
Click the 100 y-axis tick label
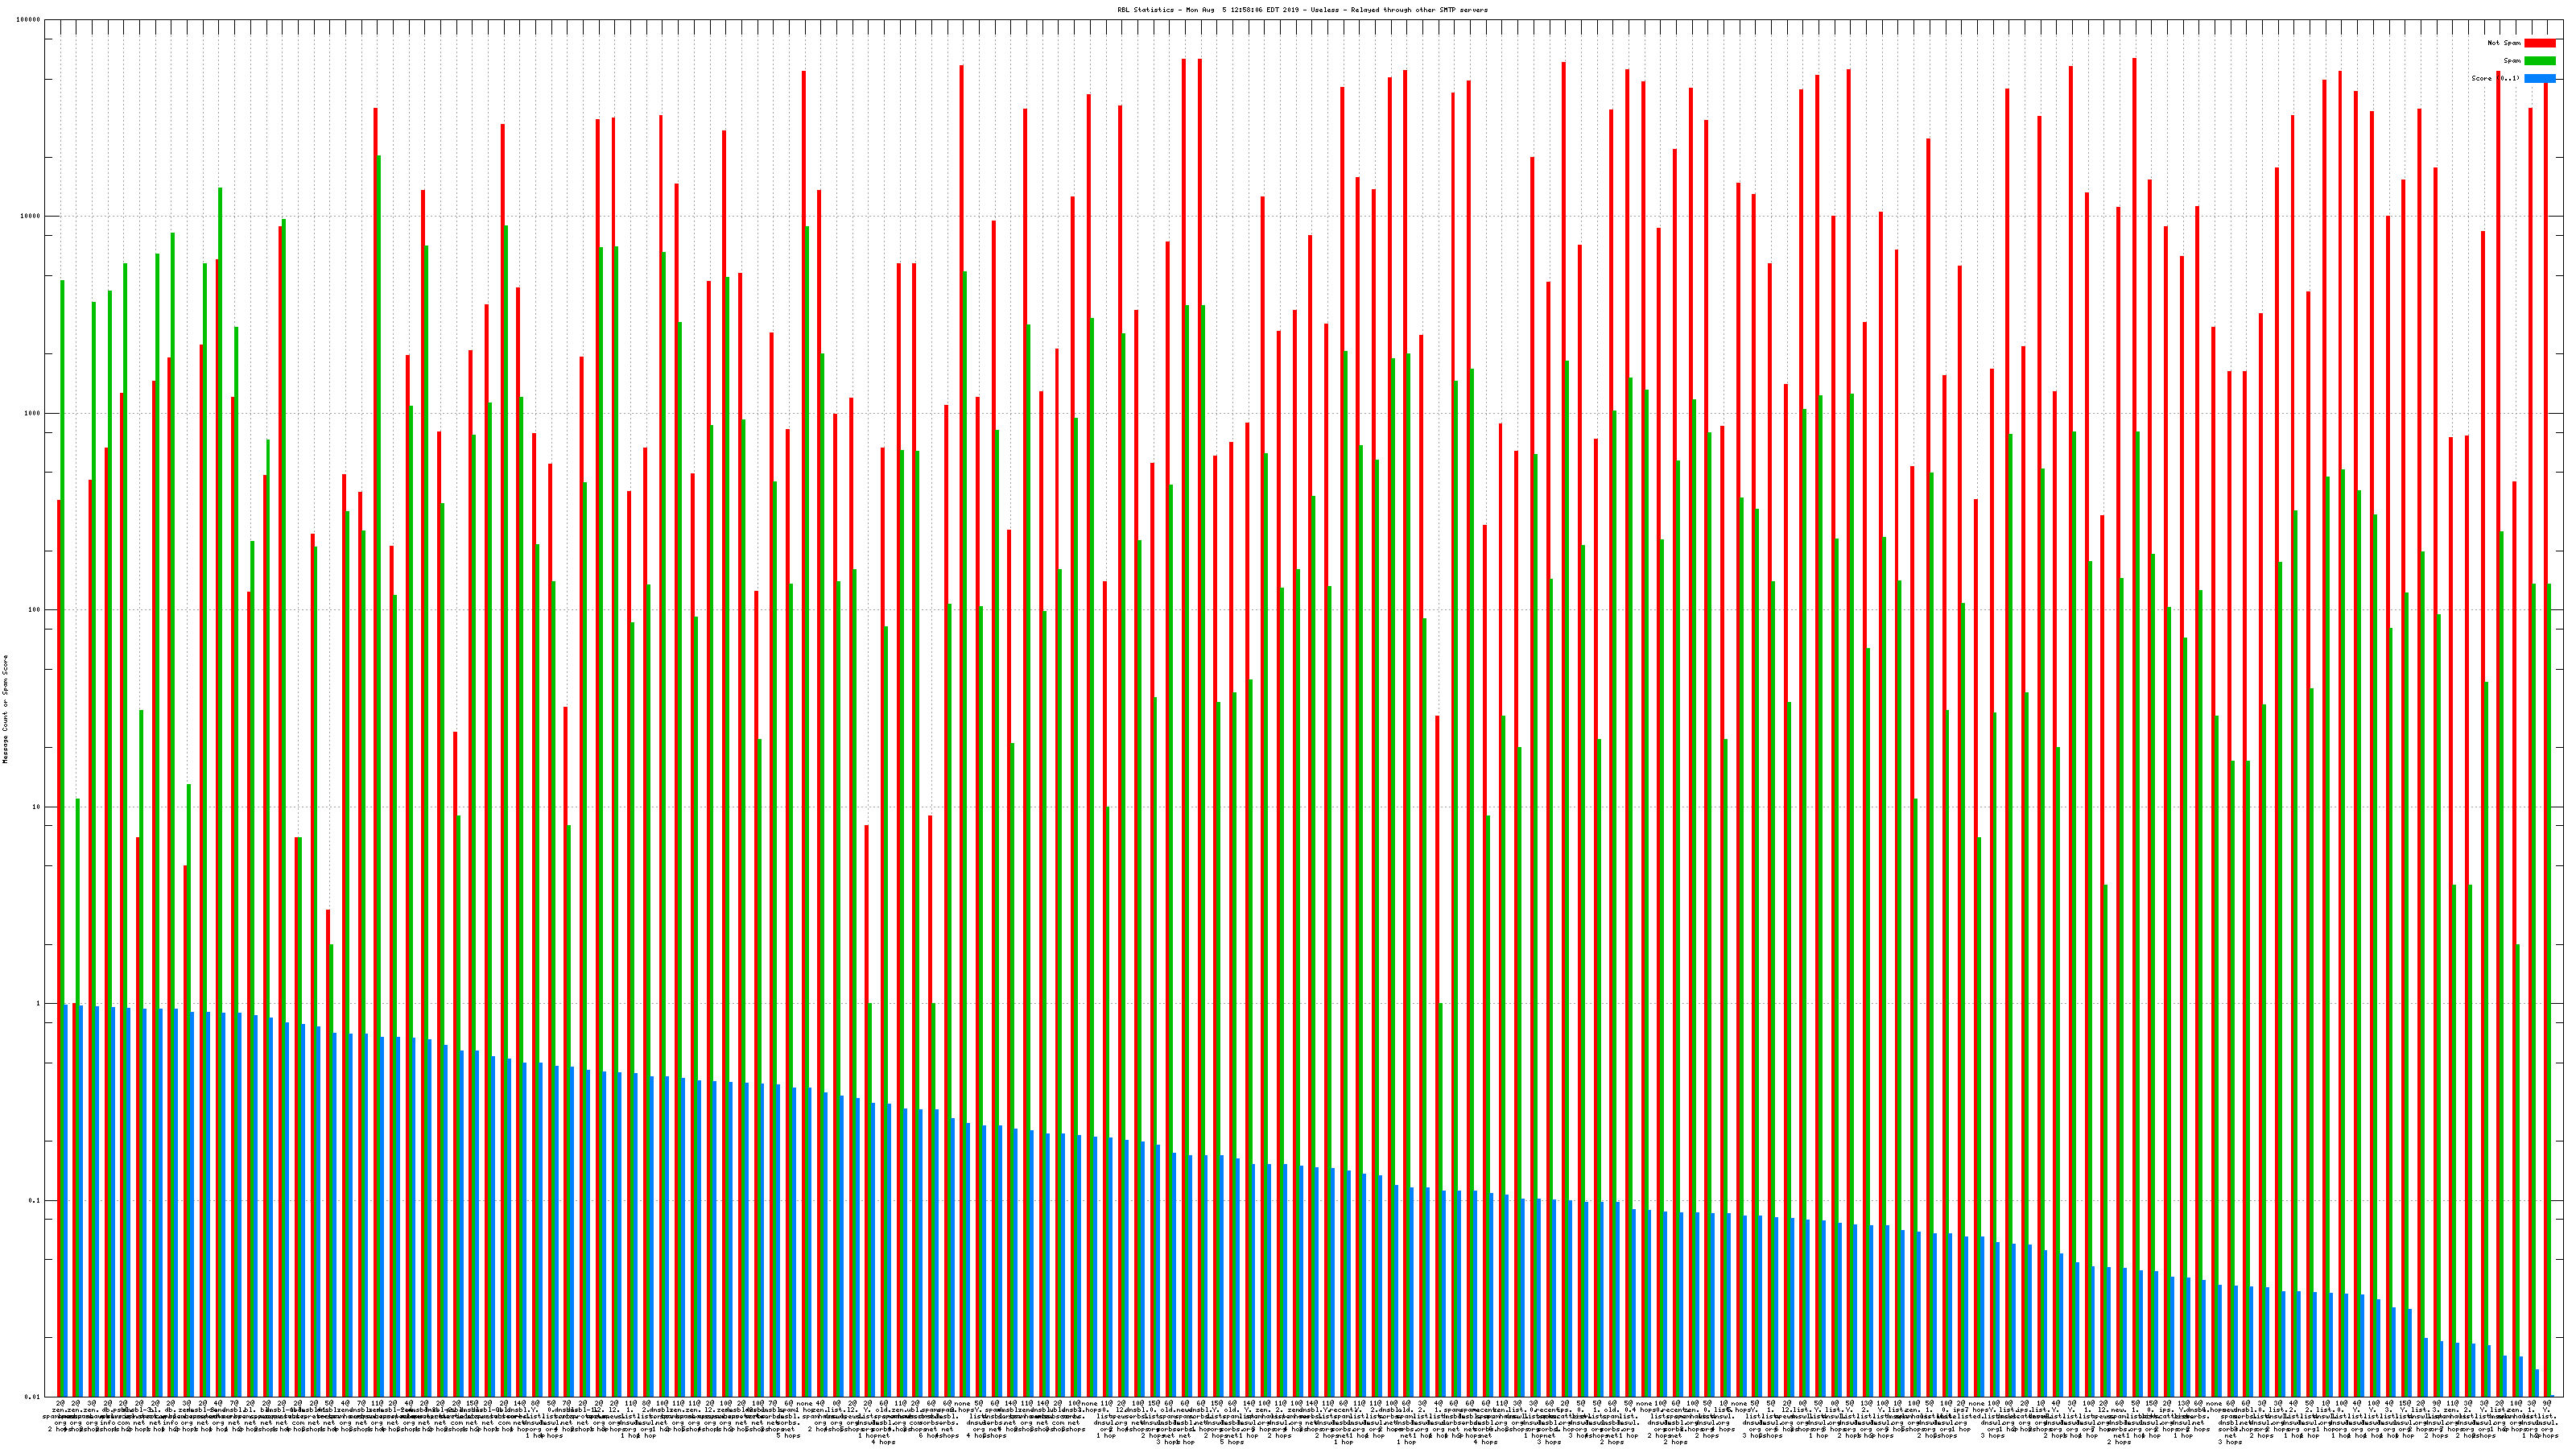coord(35,610)
